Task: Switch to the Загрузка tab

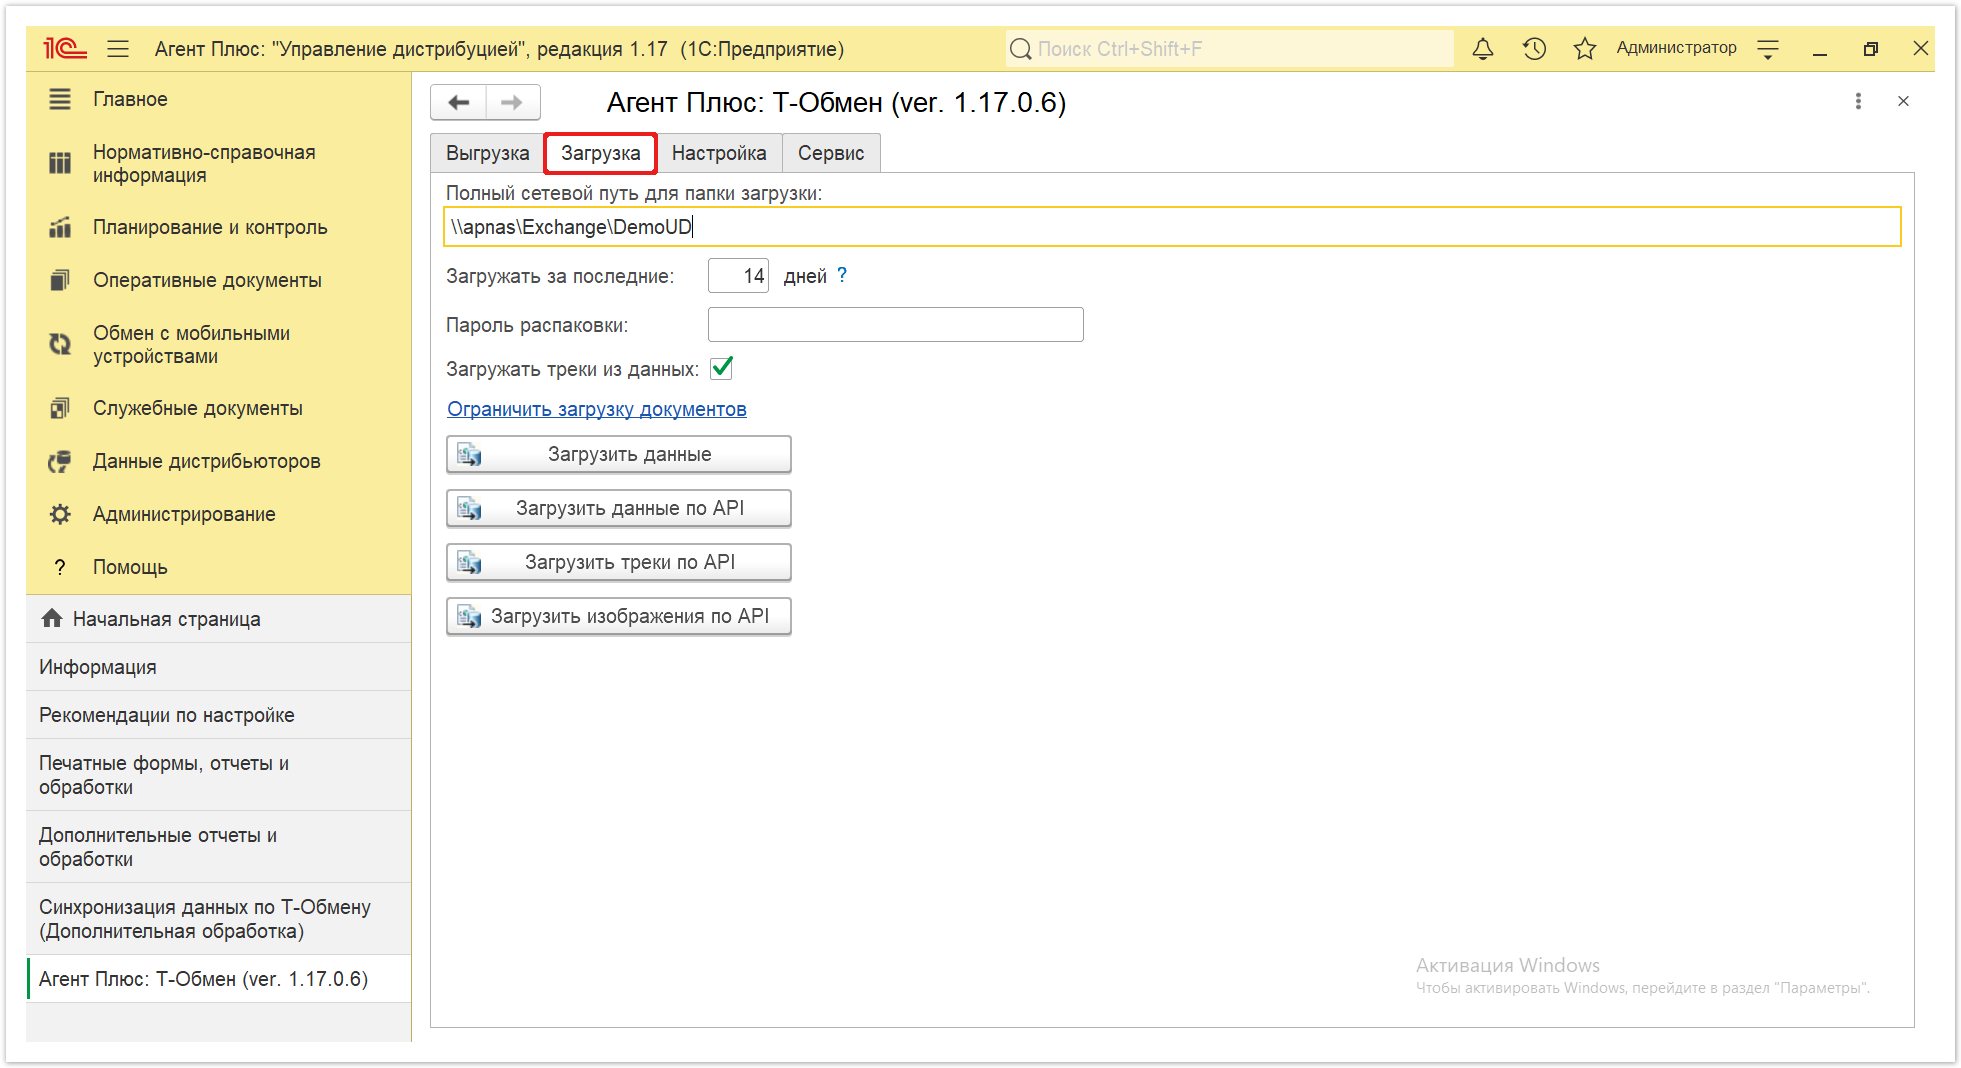Action: pyautogui.click(x=600, y=153)
